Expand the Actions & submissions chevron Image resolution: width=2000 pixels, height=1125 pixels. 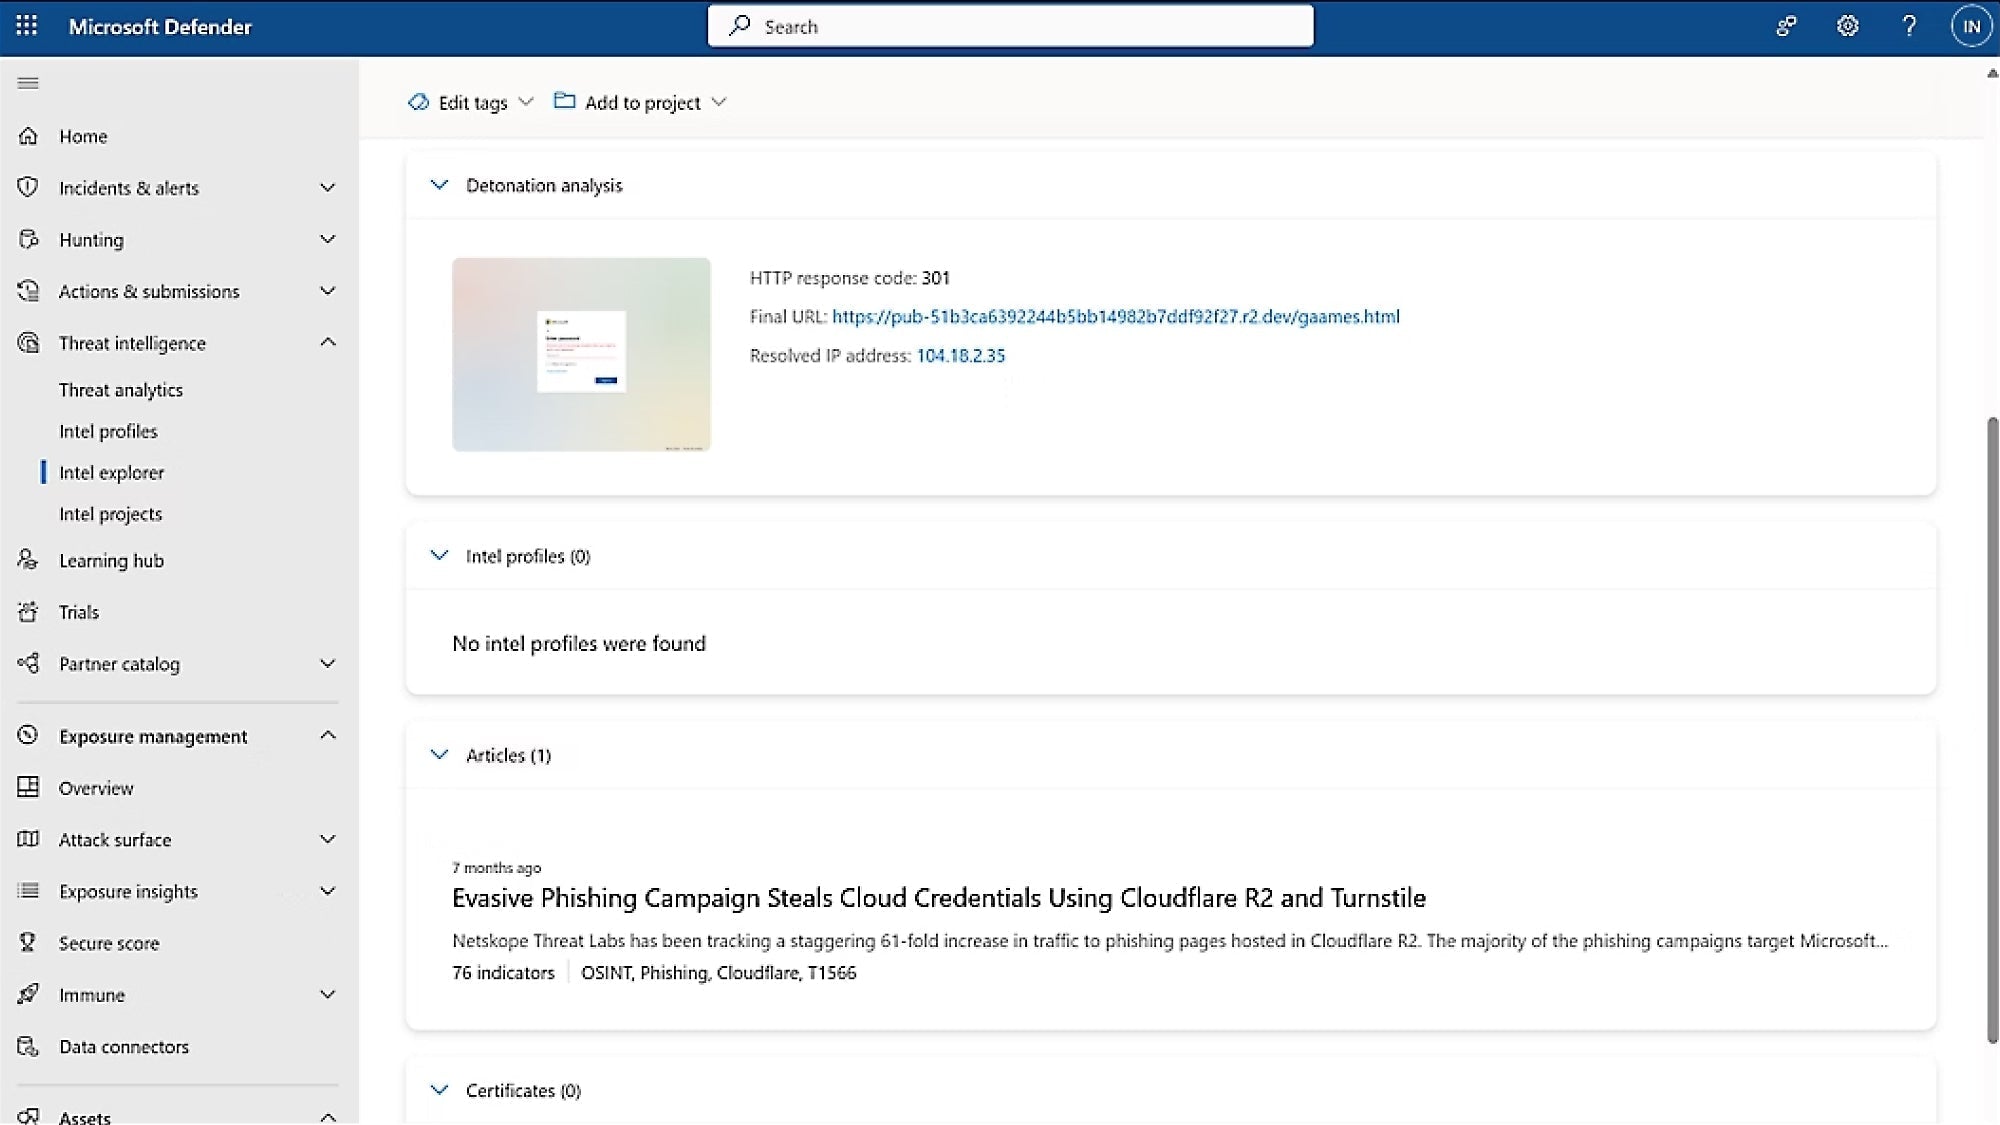(x=327, y=291)
